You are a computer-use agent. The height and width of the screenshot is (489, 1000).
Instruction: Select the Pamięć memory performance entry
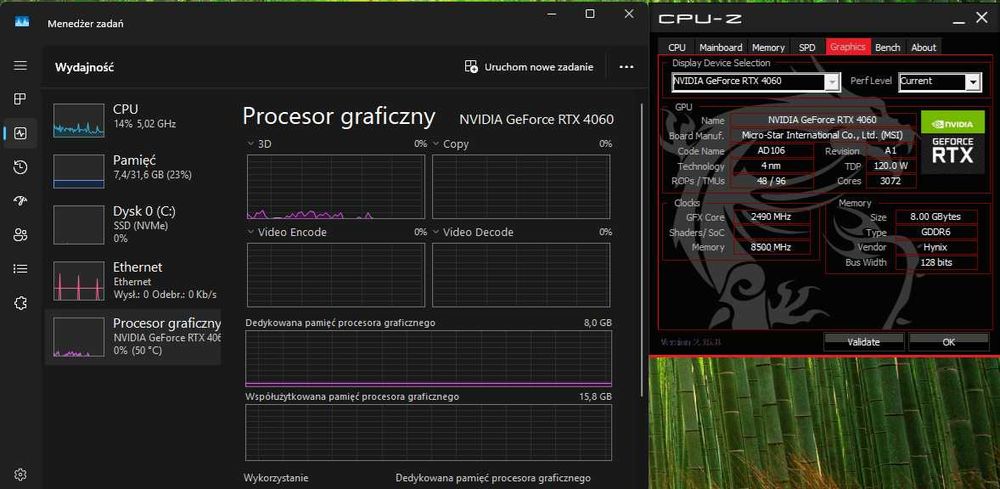pos(133,170)
